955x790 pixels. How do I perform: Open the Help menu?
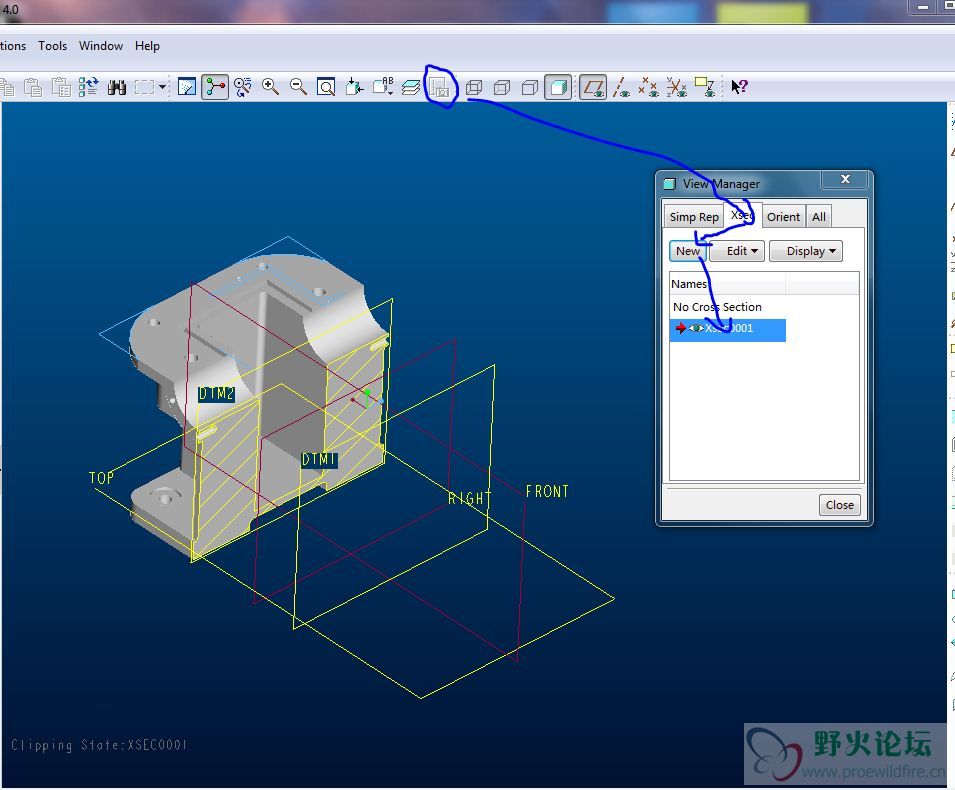pyautogui.click(x=147, y=46)
